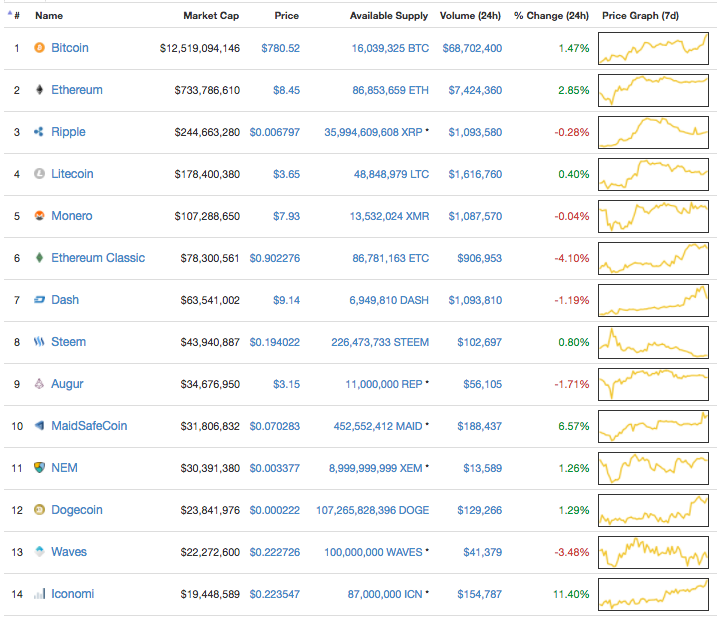Select Ethereum market cap $733,786,610
This screenshot has height=619, width=725.
click(207, 90)
